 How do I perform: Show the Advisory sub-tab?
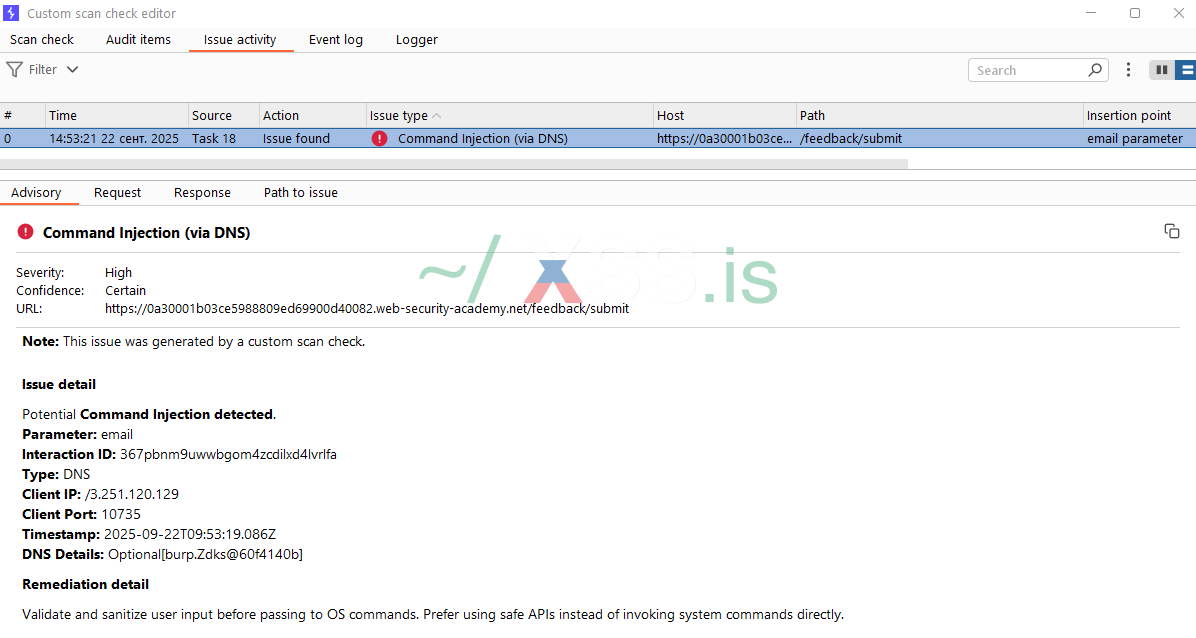(36, 192)
